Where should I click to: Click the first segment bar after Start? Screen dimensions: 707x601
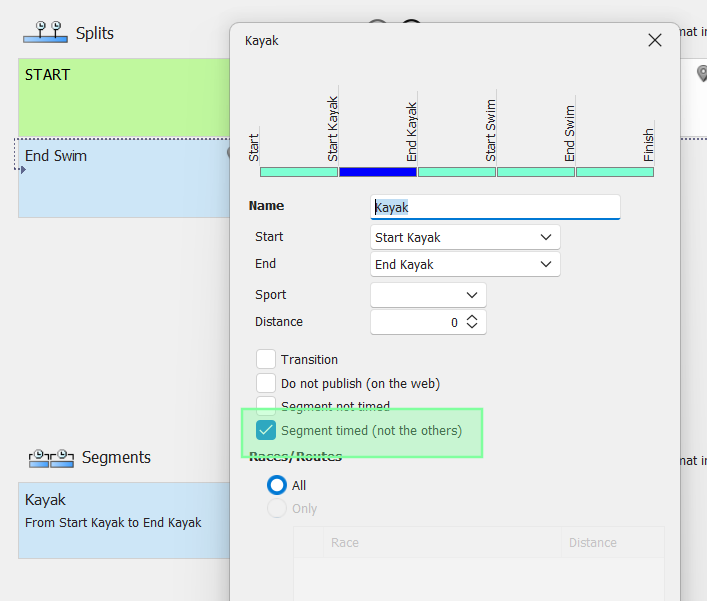coord(299,172)
